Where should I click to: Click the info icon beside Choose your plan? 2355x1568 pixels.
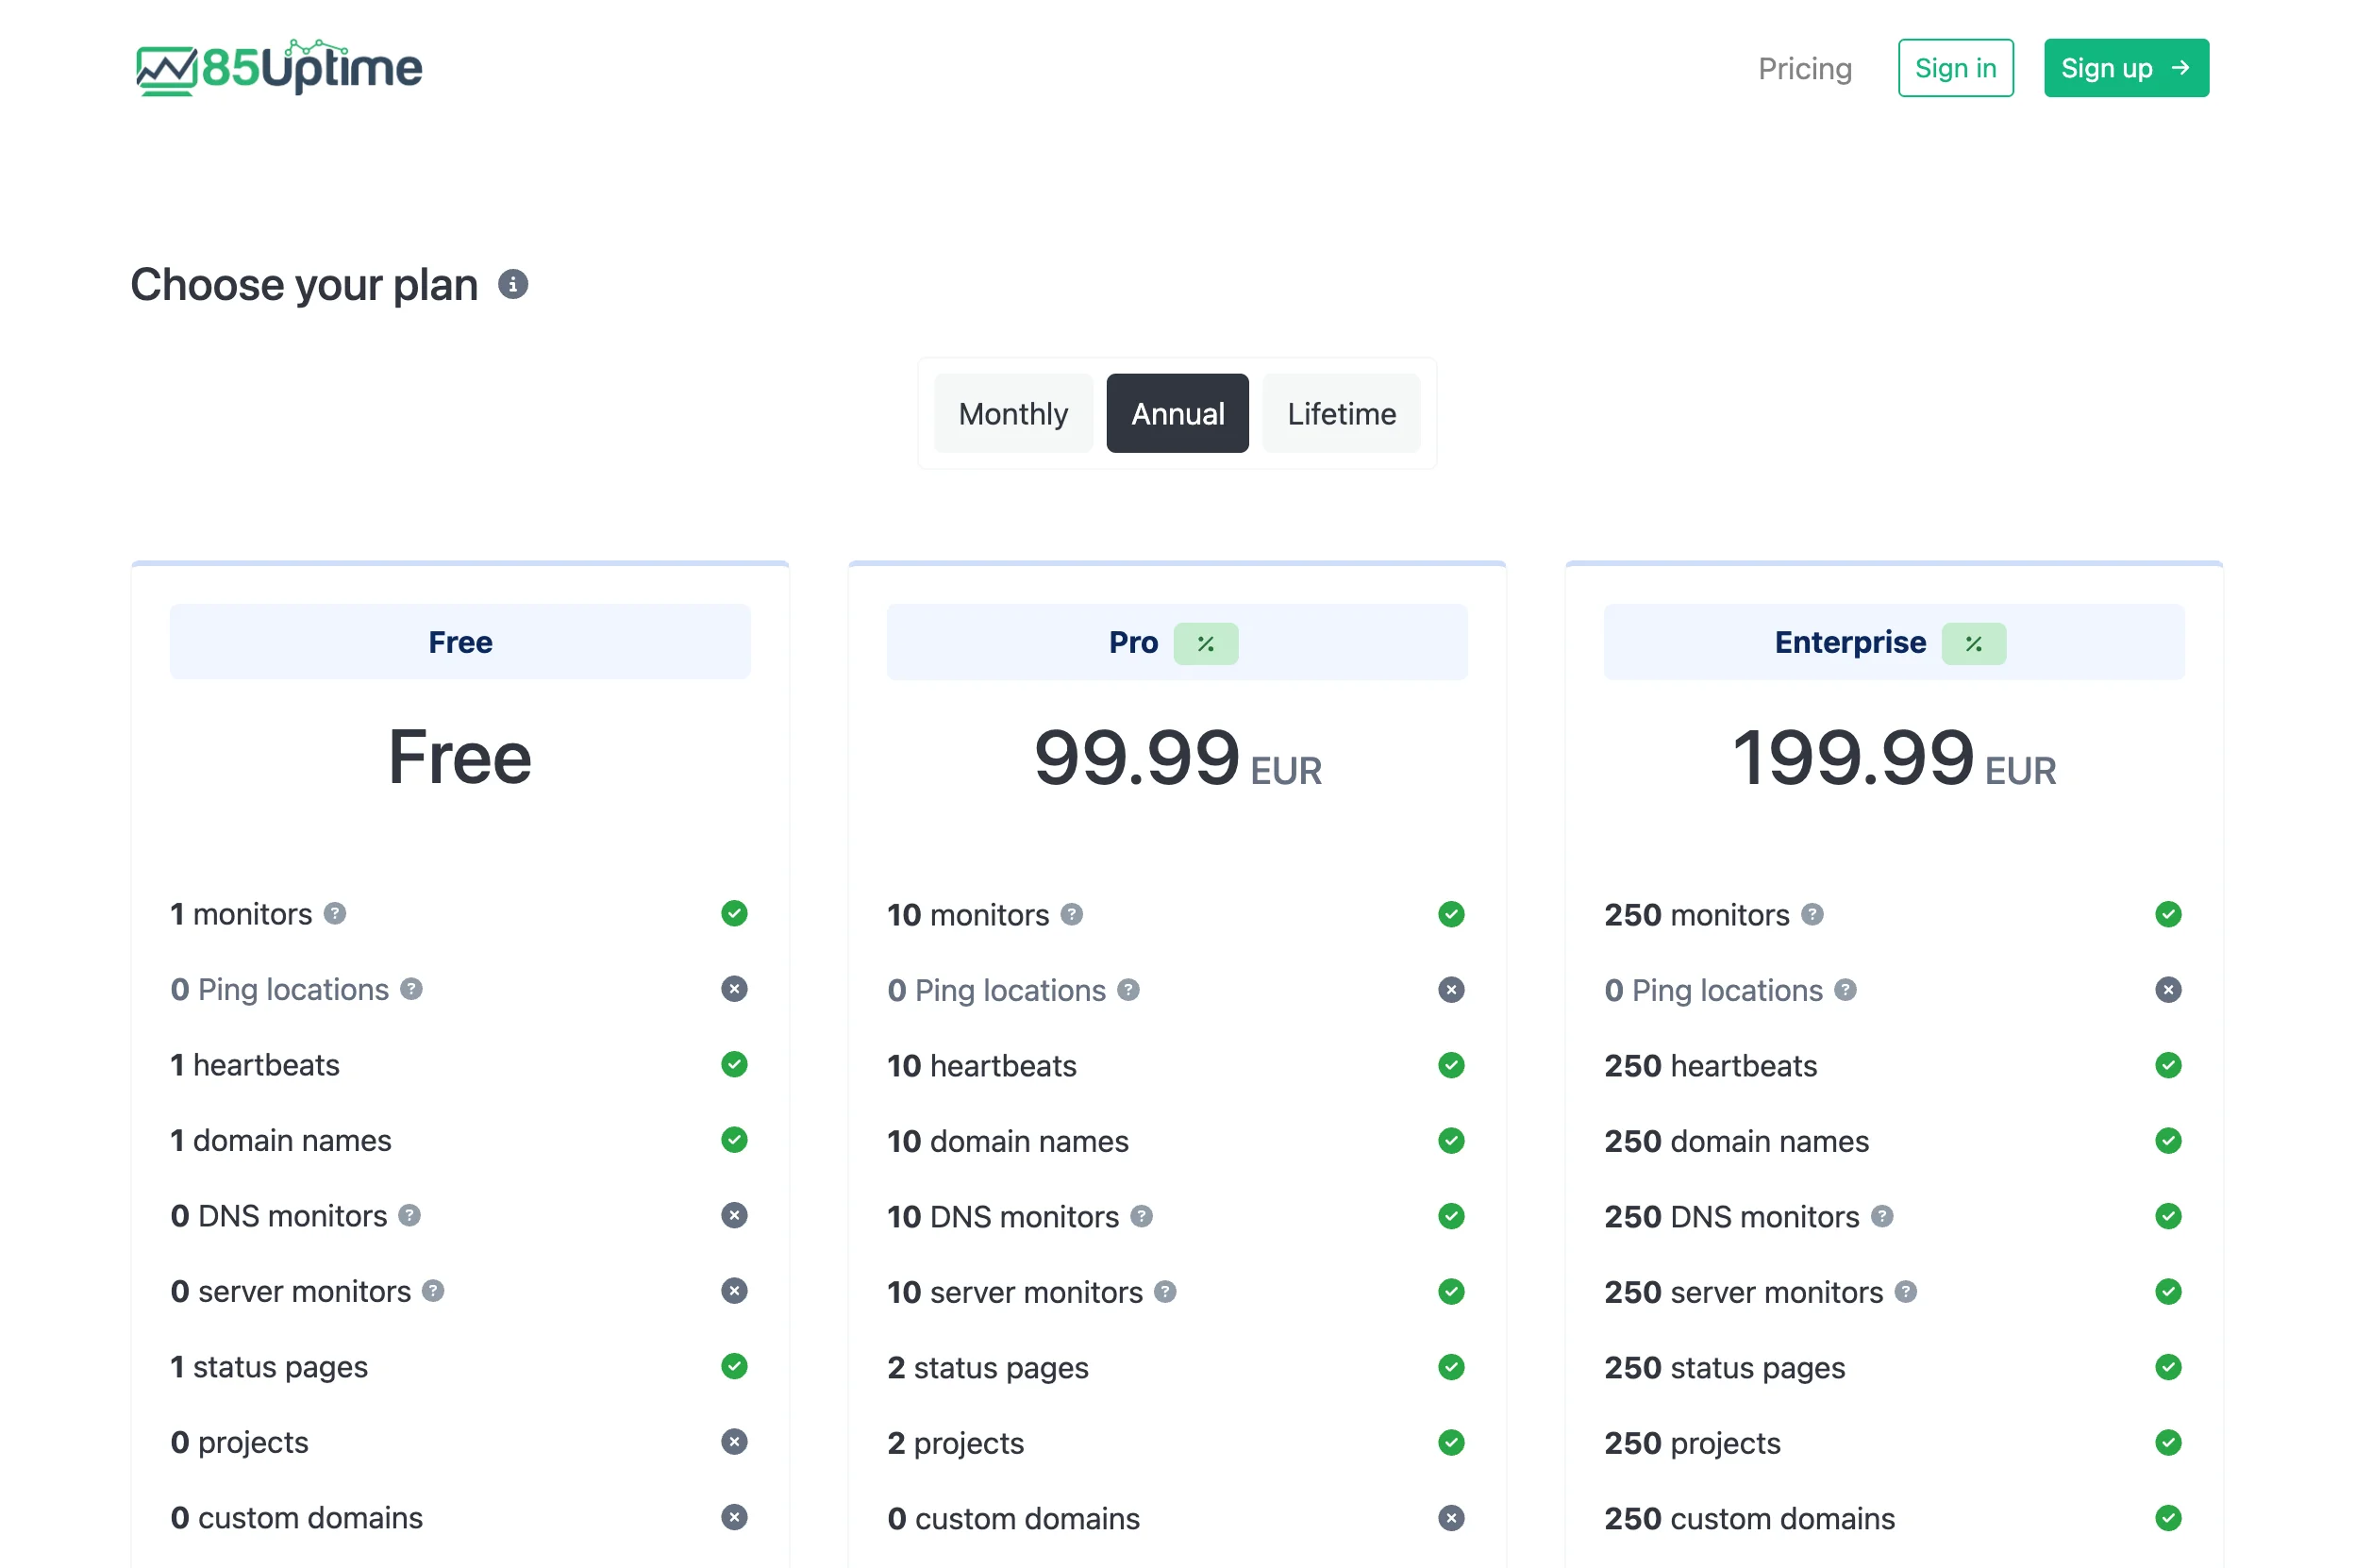[513, 285]
